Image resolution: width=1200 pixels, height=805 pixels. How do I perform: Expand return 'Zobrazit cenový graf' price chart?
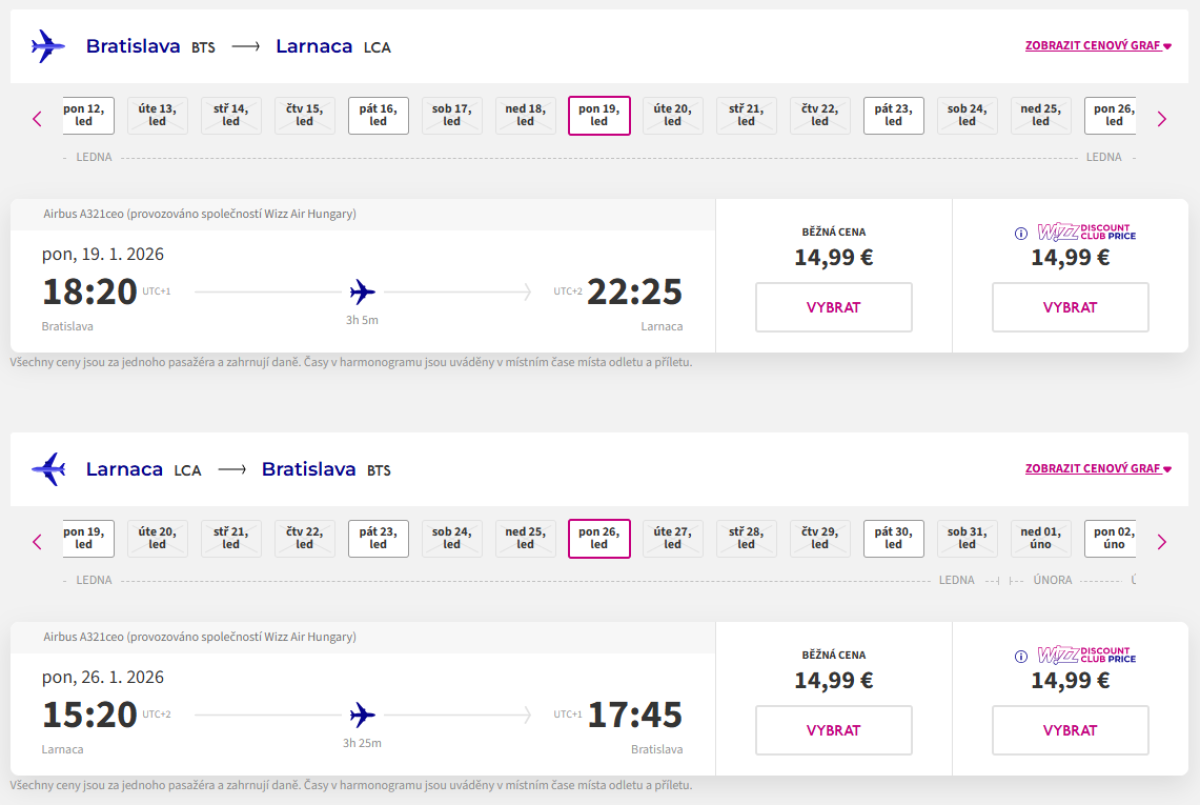1097,469
